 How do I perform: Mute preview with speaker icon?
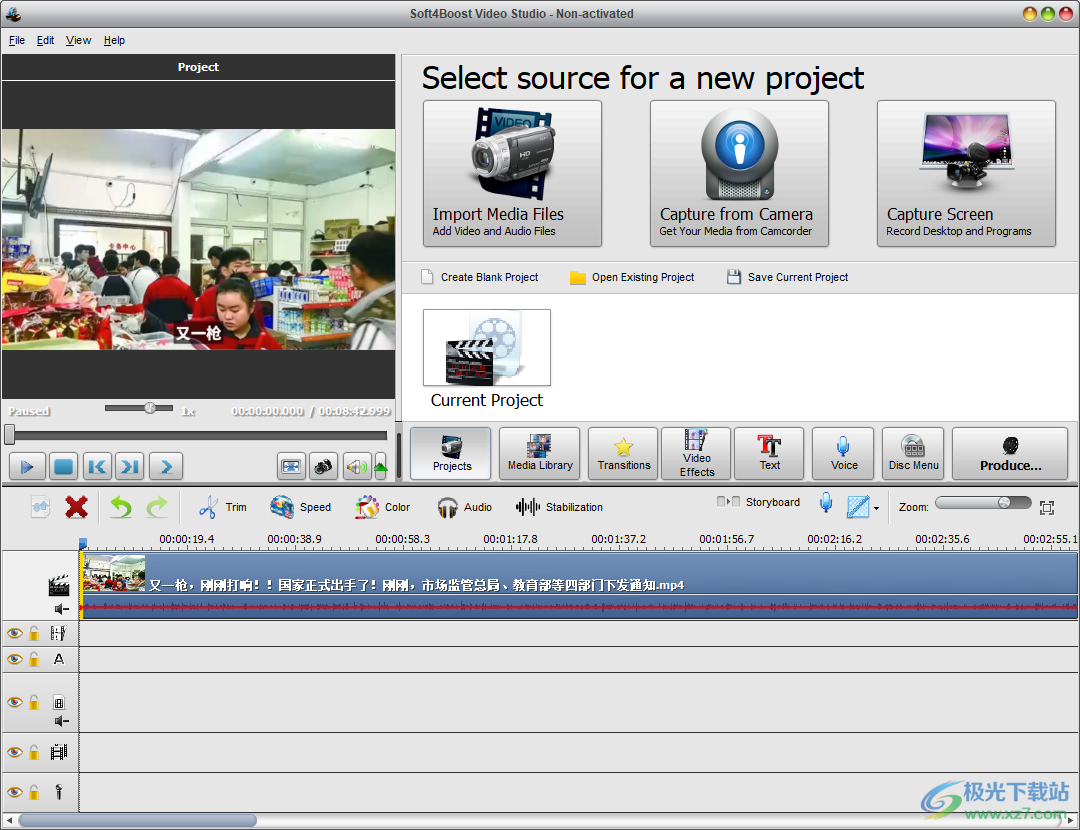(357, 467)
